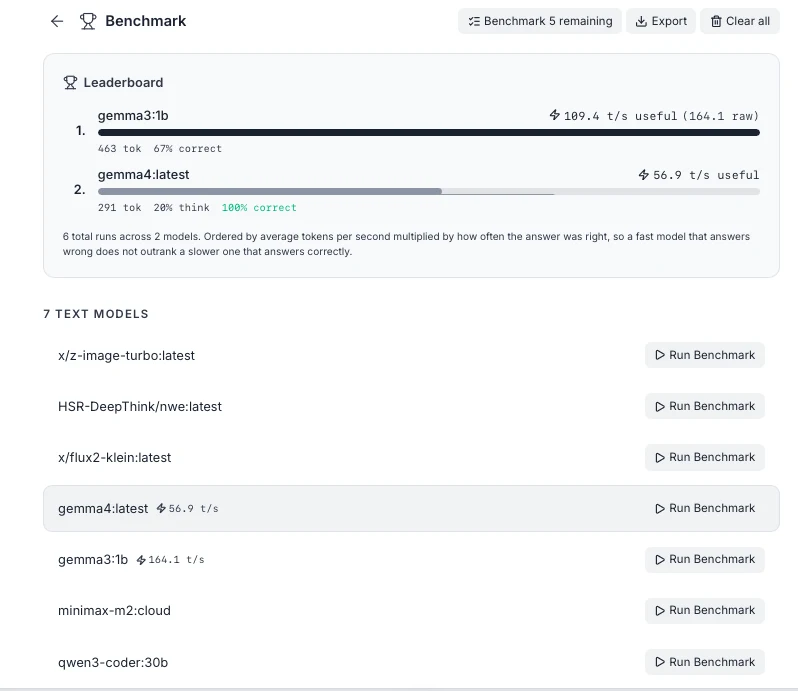Click the lightning icon beside 56.9 t/s useful
This screenshot has height=691, width=798.
[x=644, y=175]
